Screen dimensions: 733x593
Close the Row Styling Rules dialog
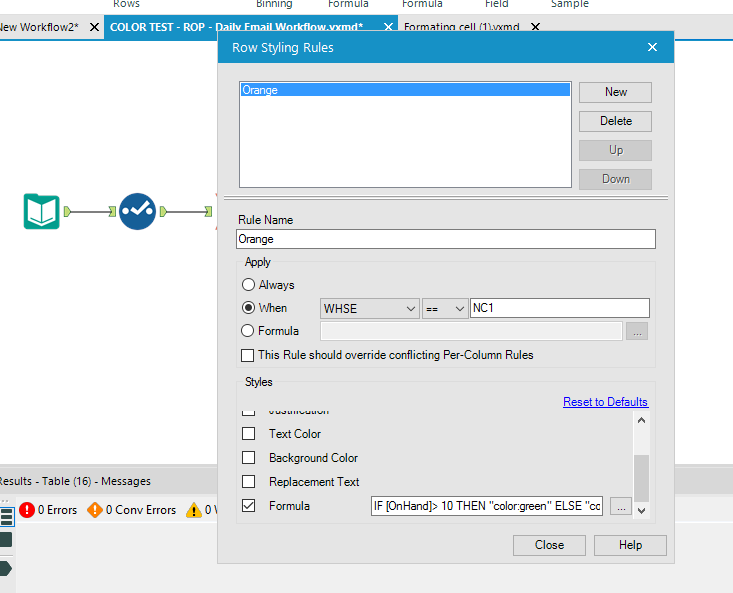coord(652,47)
